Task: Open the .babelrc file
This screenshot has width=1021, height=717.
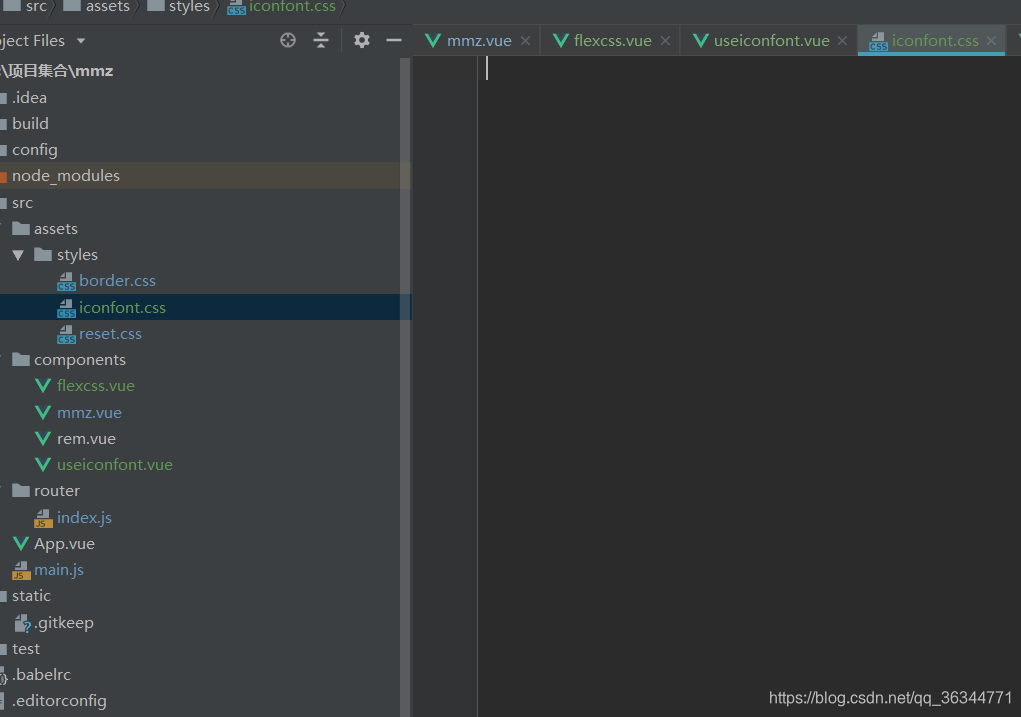Action: click(41, 675)
